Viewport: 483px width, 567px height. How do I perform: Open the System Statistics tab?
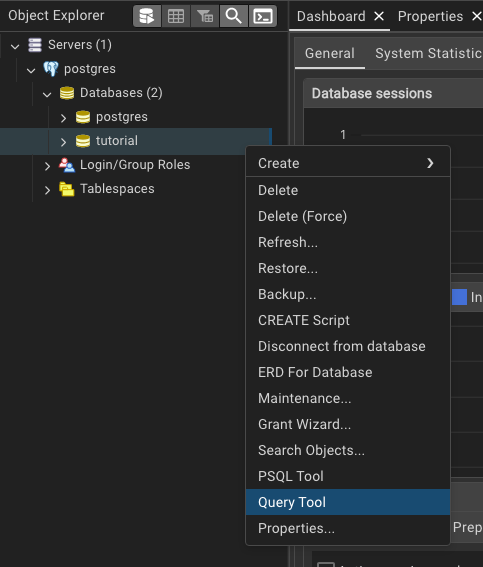pyautogui.click(x=429, y=53)
